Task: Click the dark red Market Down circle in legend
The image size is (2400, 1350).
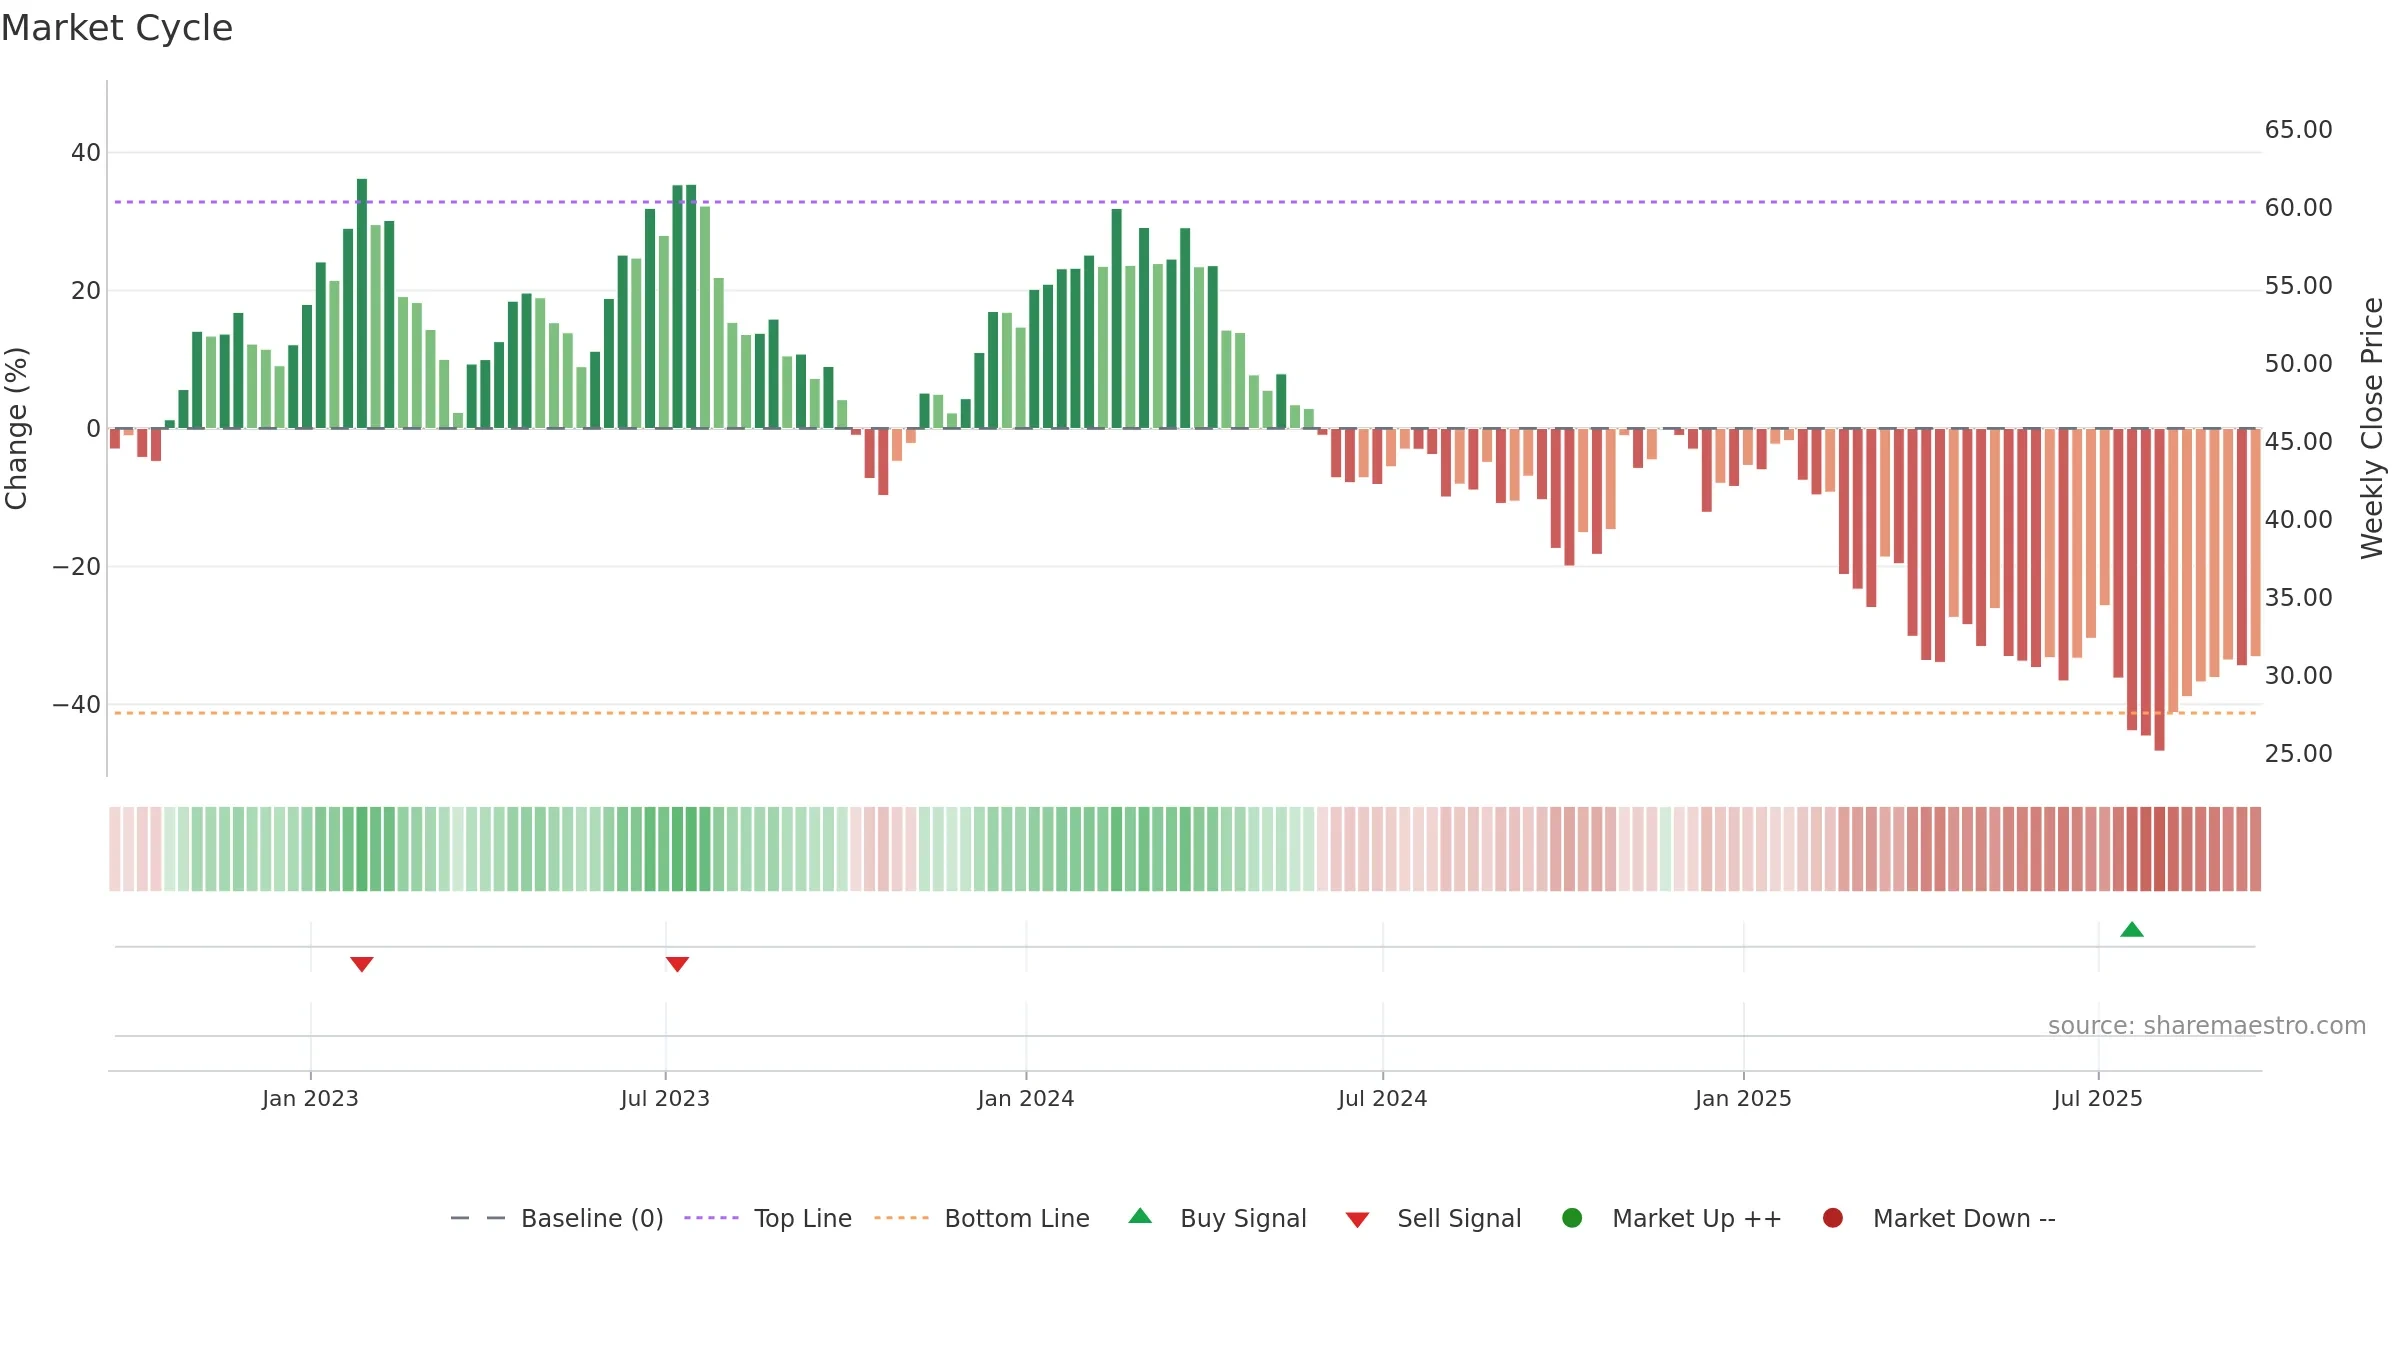Action: pos(1833,1218)
